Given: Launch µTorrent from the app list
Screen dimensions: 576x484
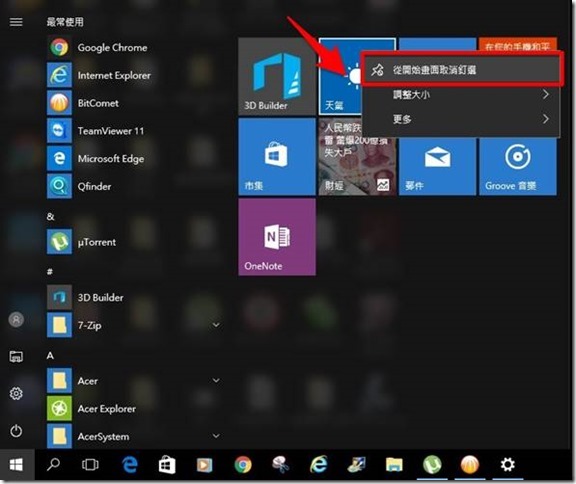Looking at the screenshot, I should point(134,242).
